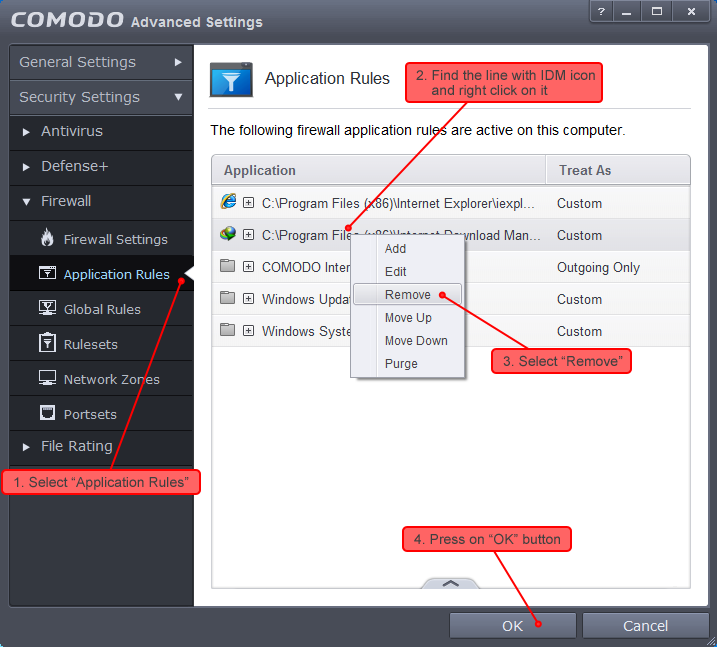The height and width of the screenshot is (647, 717).
Task: Click the Firewall Settings flame icon
Action: coord(47,238)
